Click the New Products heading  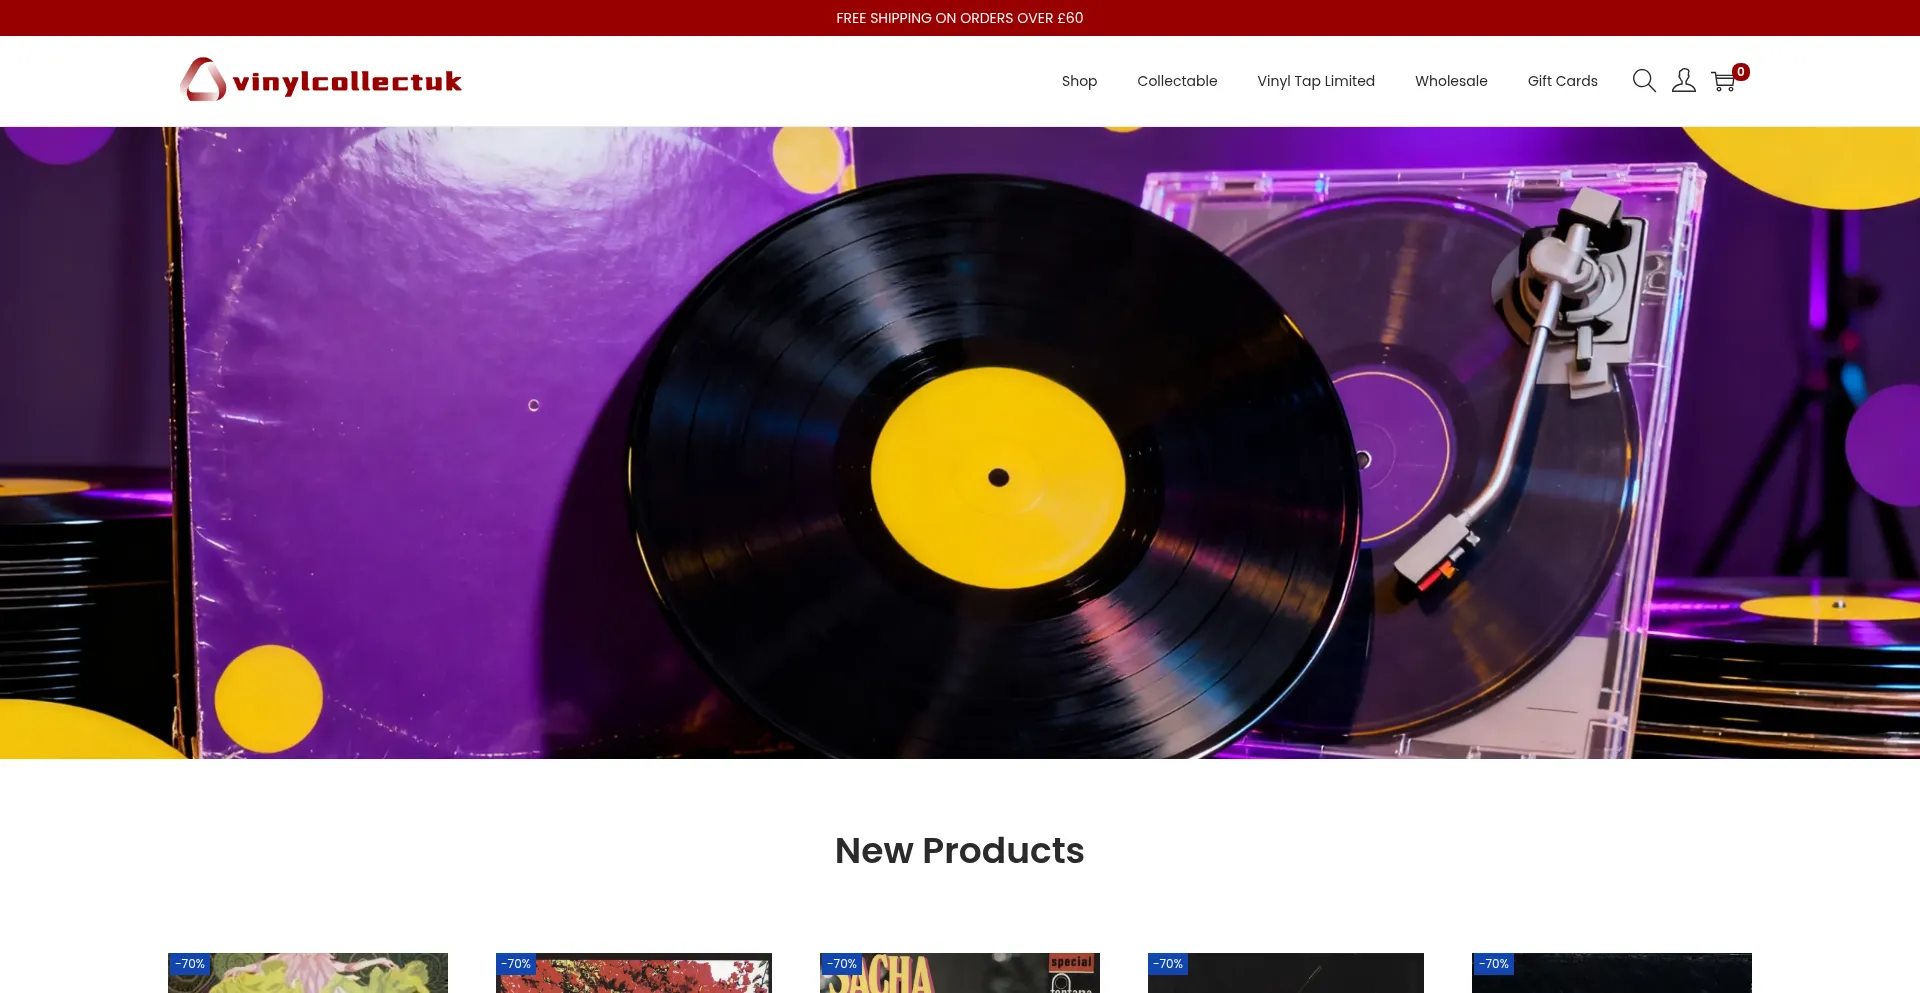tap(960, 851)
